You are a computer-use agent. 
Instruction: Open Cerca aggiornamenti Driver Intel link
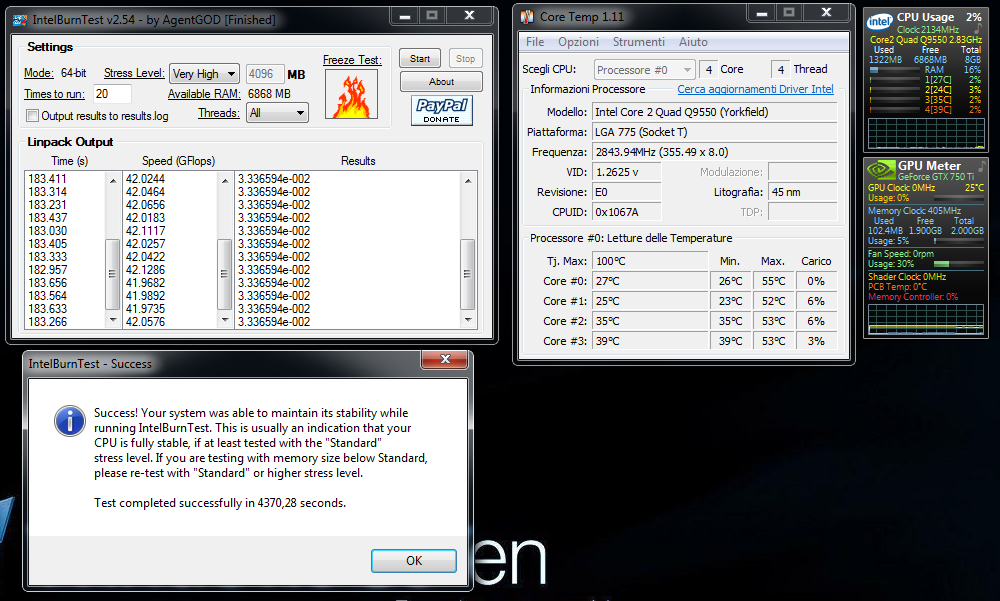coord(755,89)
